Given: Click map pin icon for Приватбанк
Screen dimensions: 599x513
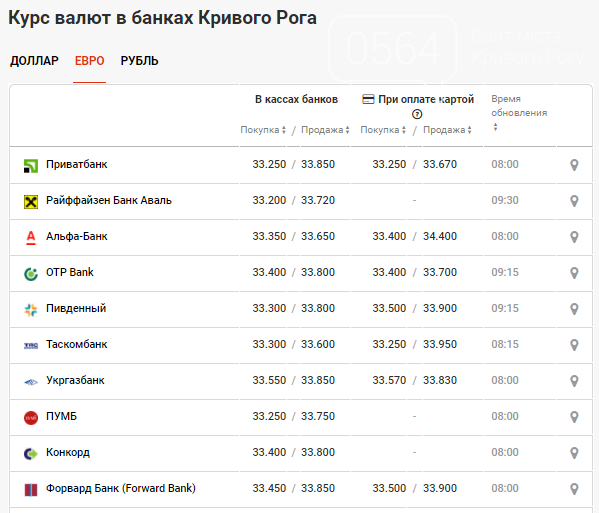Looking at the screenshot, I should click(574, 165).
